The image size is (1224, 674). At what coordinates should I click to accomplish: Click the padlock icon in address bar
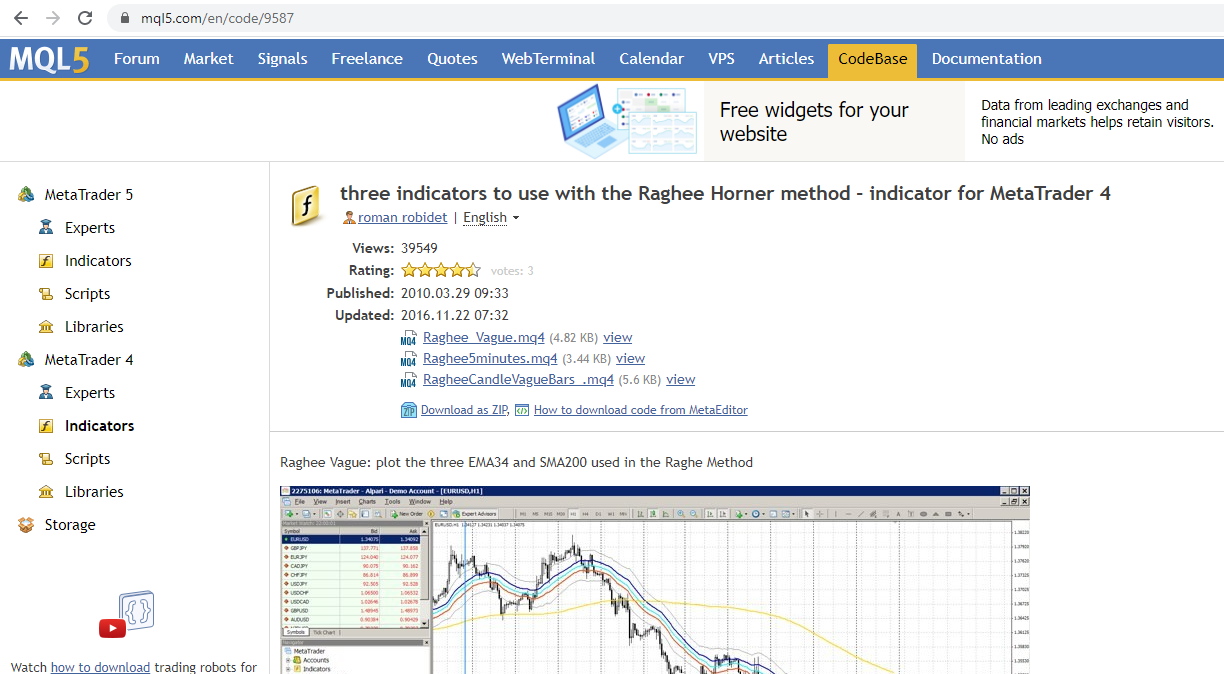point(125,18)
